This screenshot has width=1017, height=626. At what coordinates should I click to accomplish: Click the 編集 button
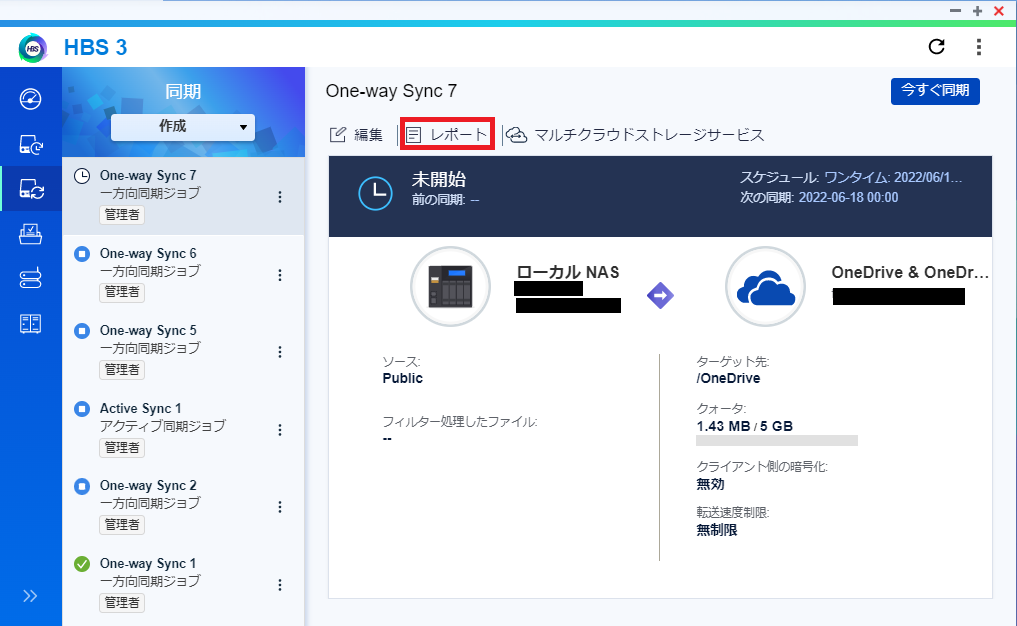coord(357,134)
